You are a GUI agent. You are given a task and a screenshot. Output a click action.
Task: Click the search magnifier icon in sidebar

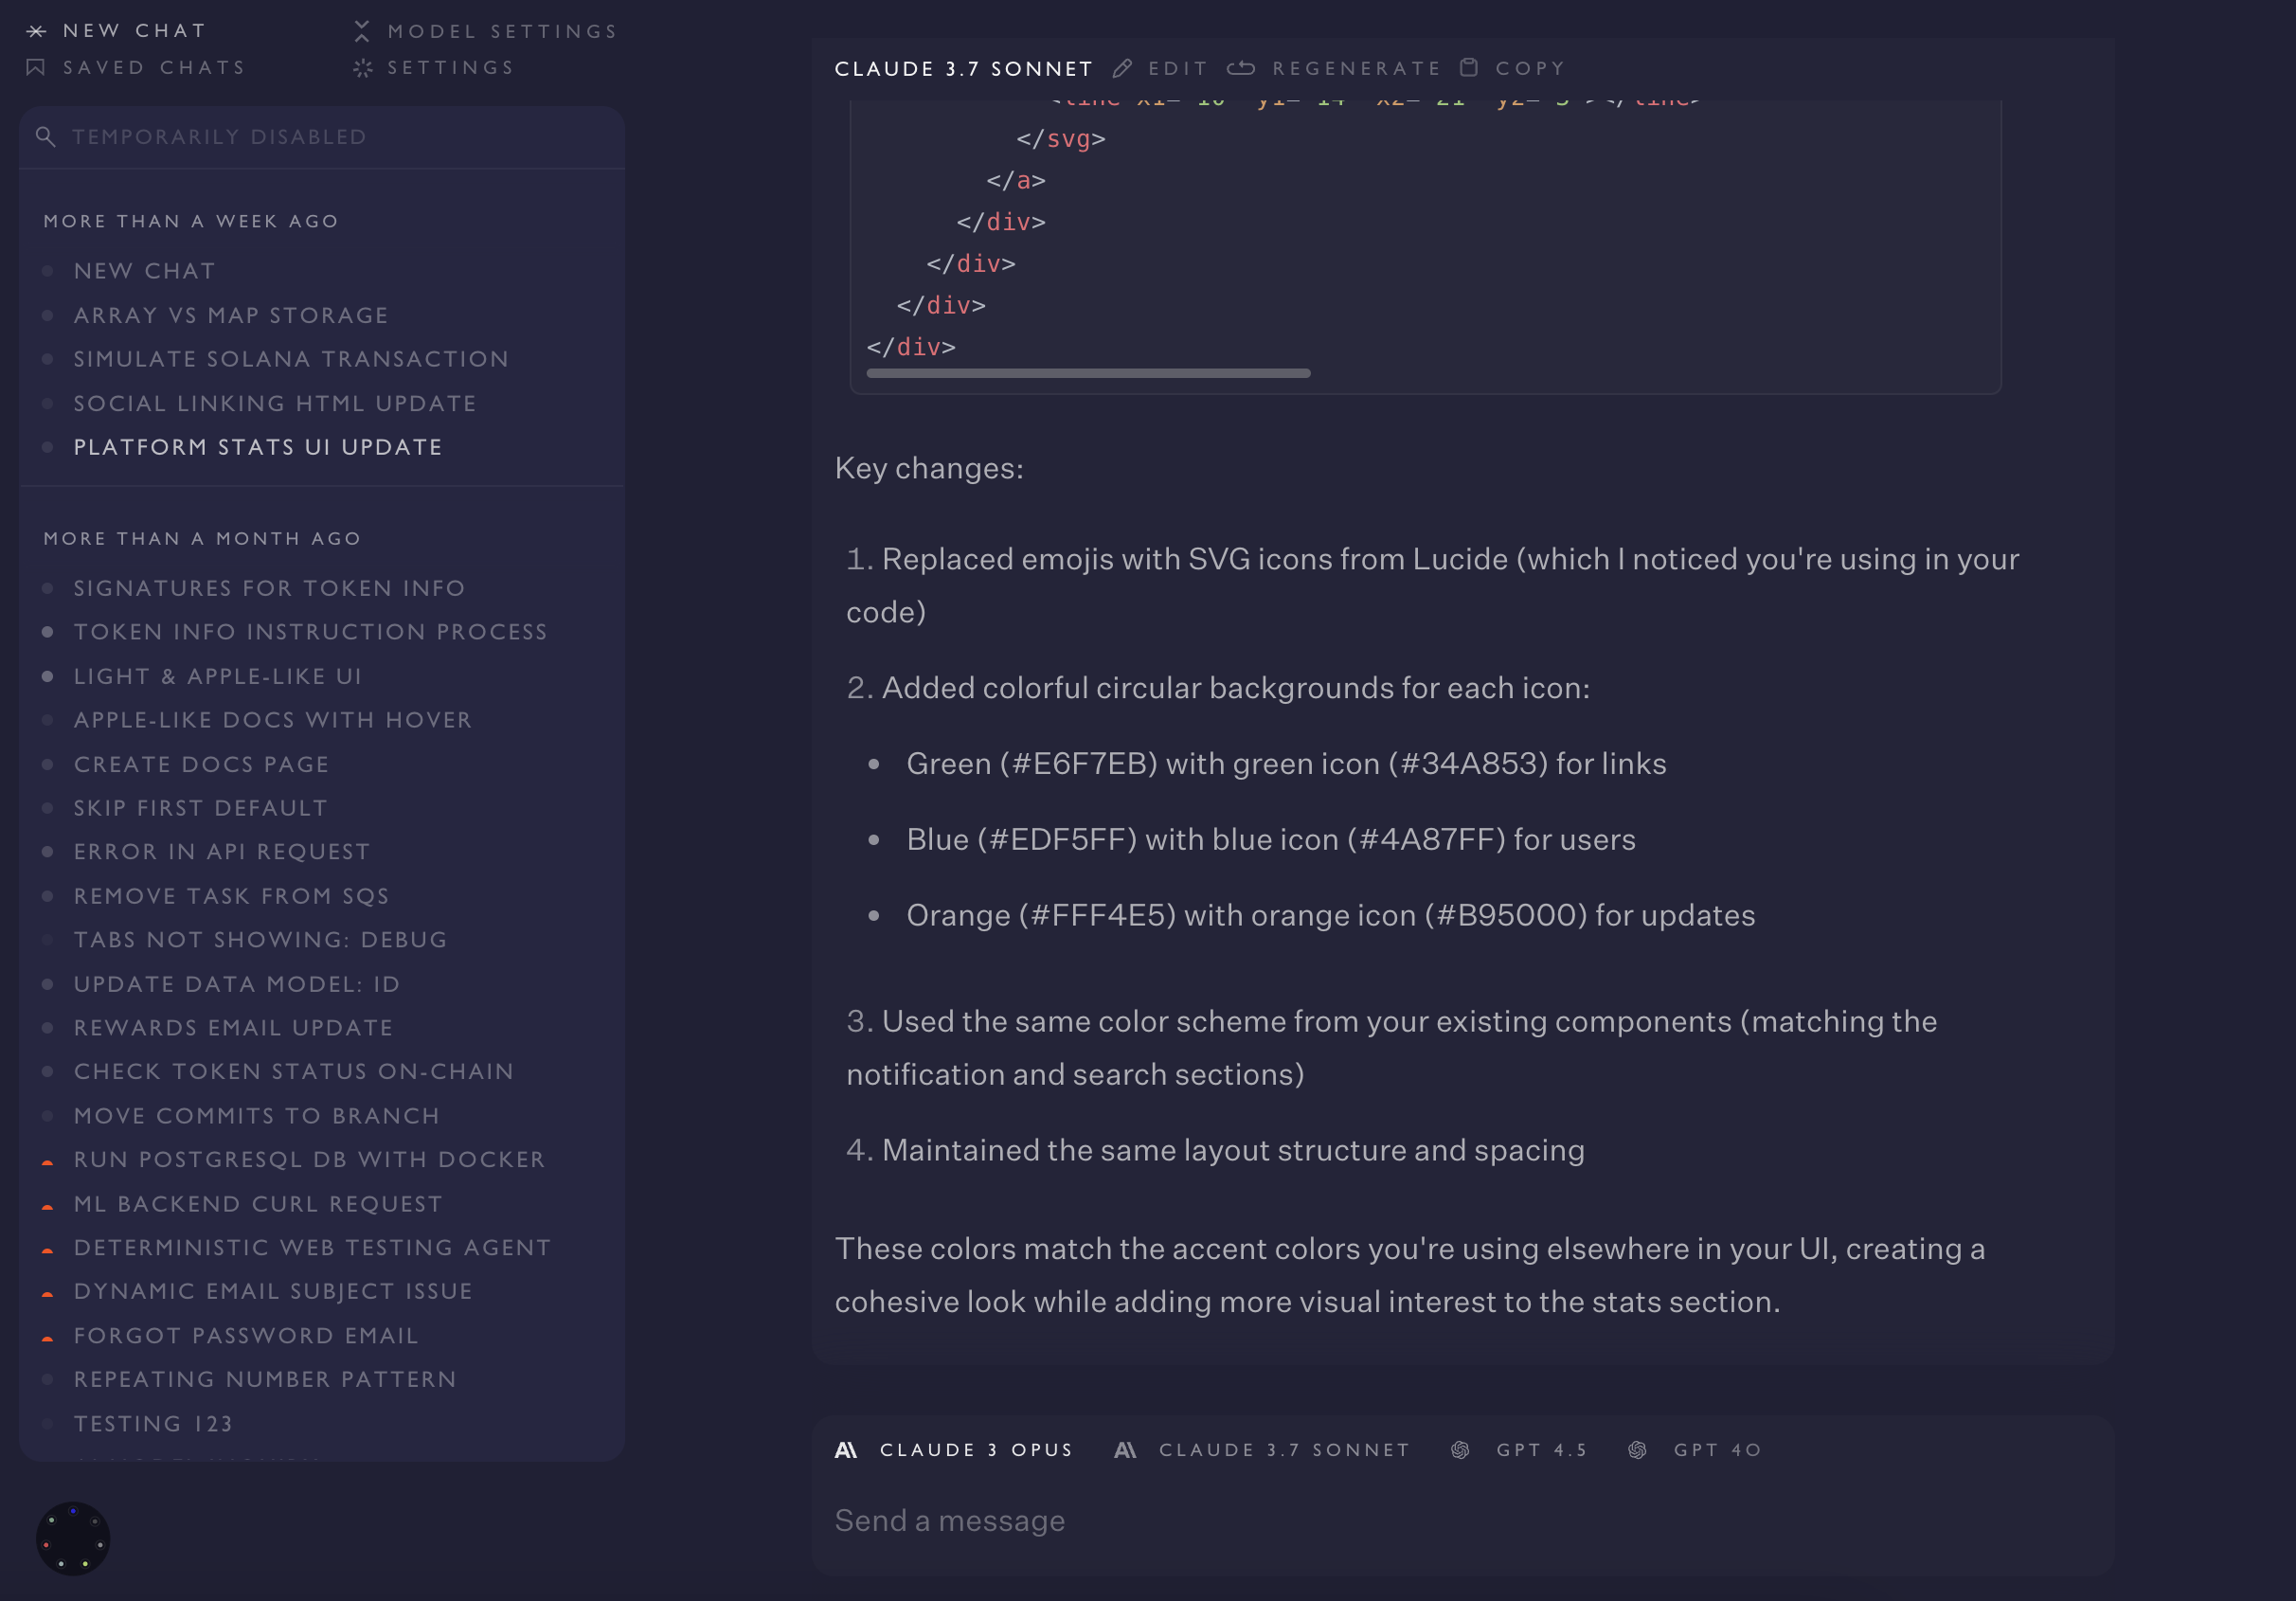pyautogui.click(x=45, y=136)
